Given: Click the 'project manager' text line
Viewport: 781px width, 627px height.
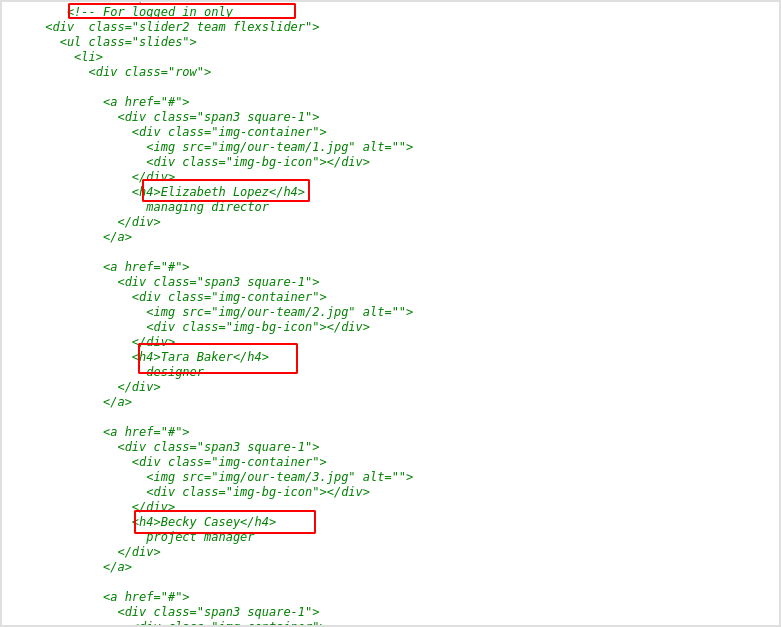Looking at the screenshot, I should click(x=200, y=537).
